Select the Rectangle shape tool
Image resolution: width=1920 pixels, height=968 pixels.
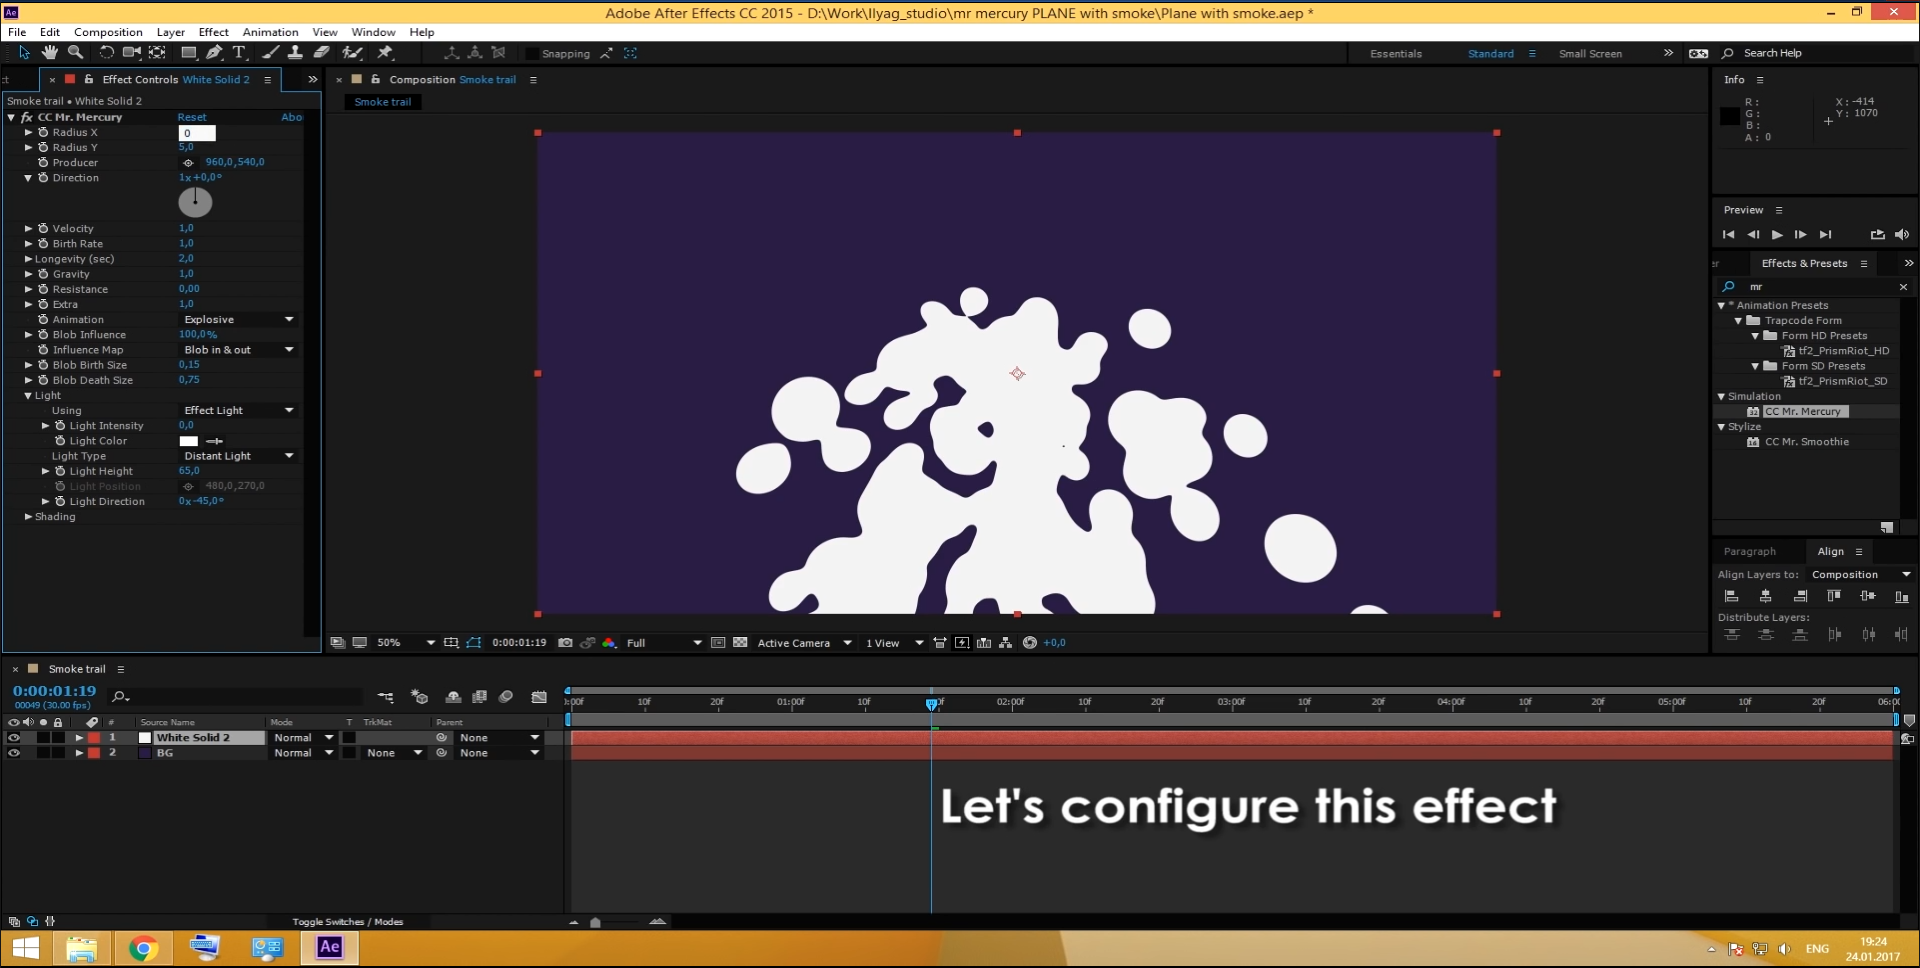tap(188, 53)
